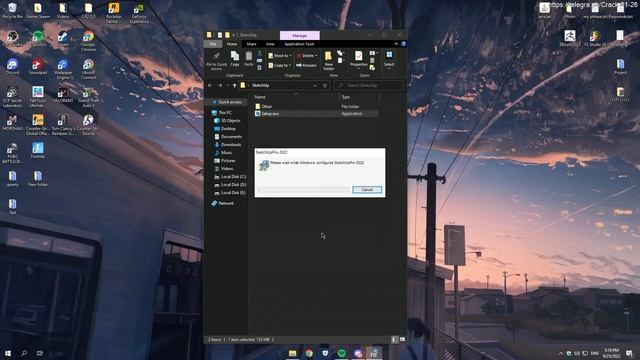Click the taskbar search magnifier
The image size is (640, 360).
[x=24, y=353]
